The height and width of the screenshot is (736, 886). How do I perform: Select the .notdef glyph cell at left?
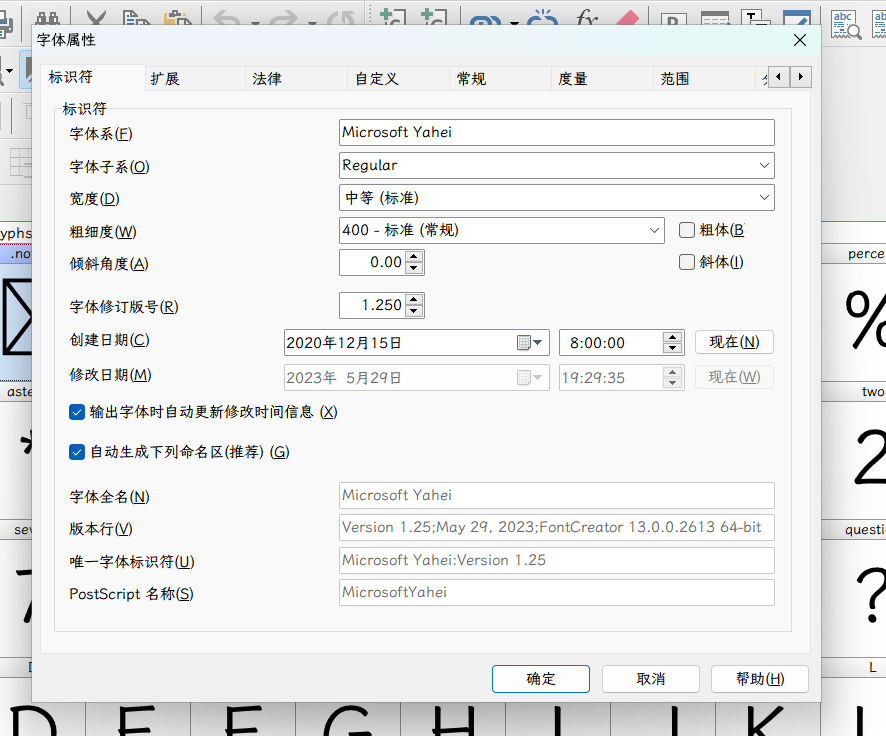[16, 313]
